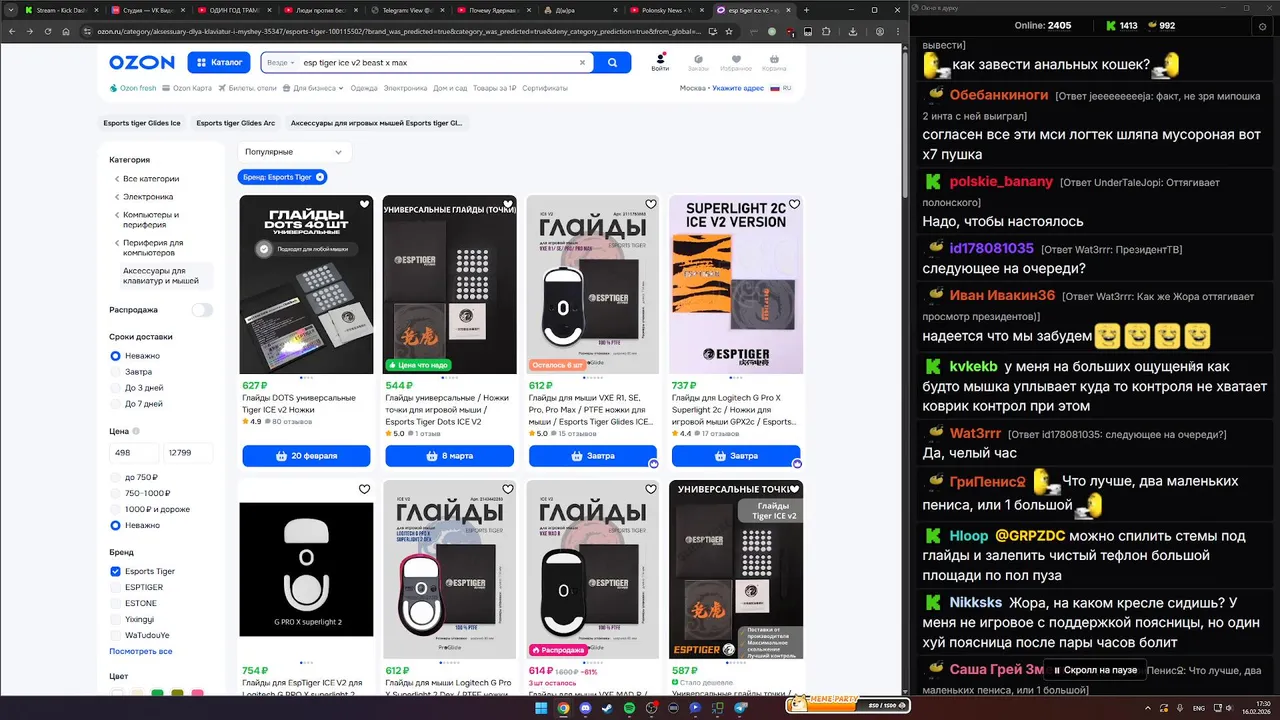Open Telegram from the taskbar
Image resolution: width=1280 pixels, height=720 pixels.
(x=741, y=708)
